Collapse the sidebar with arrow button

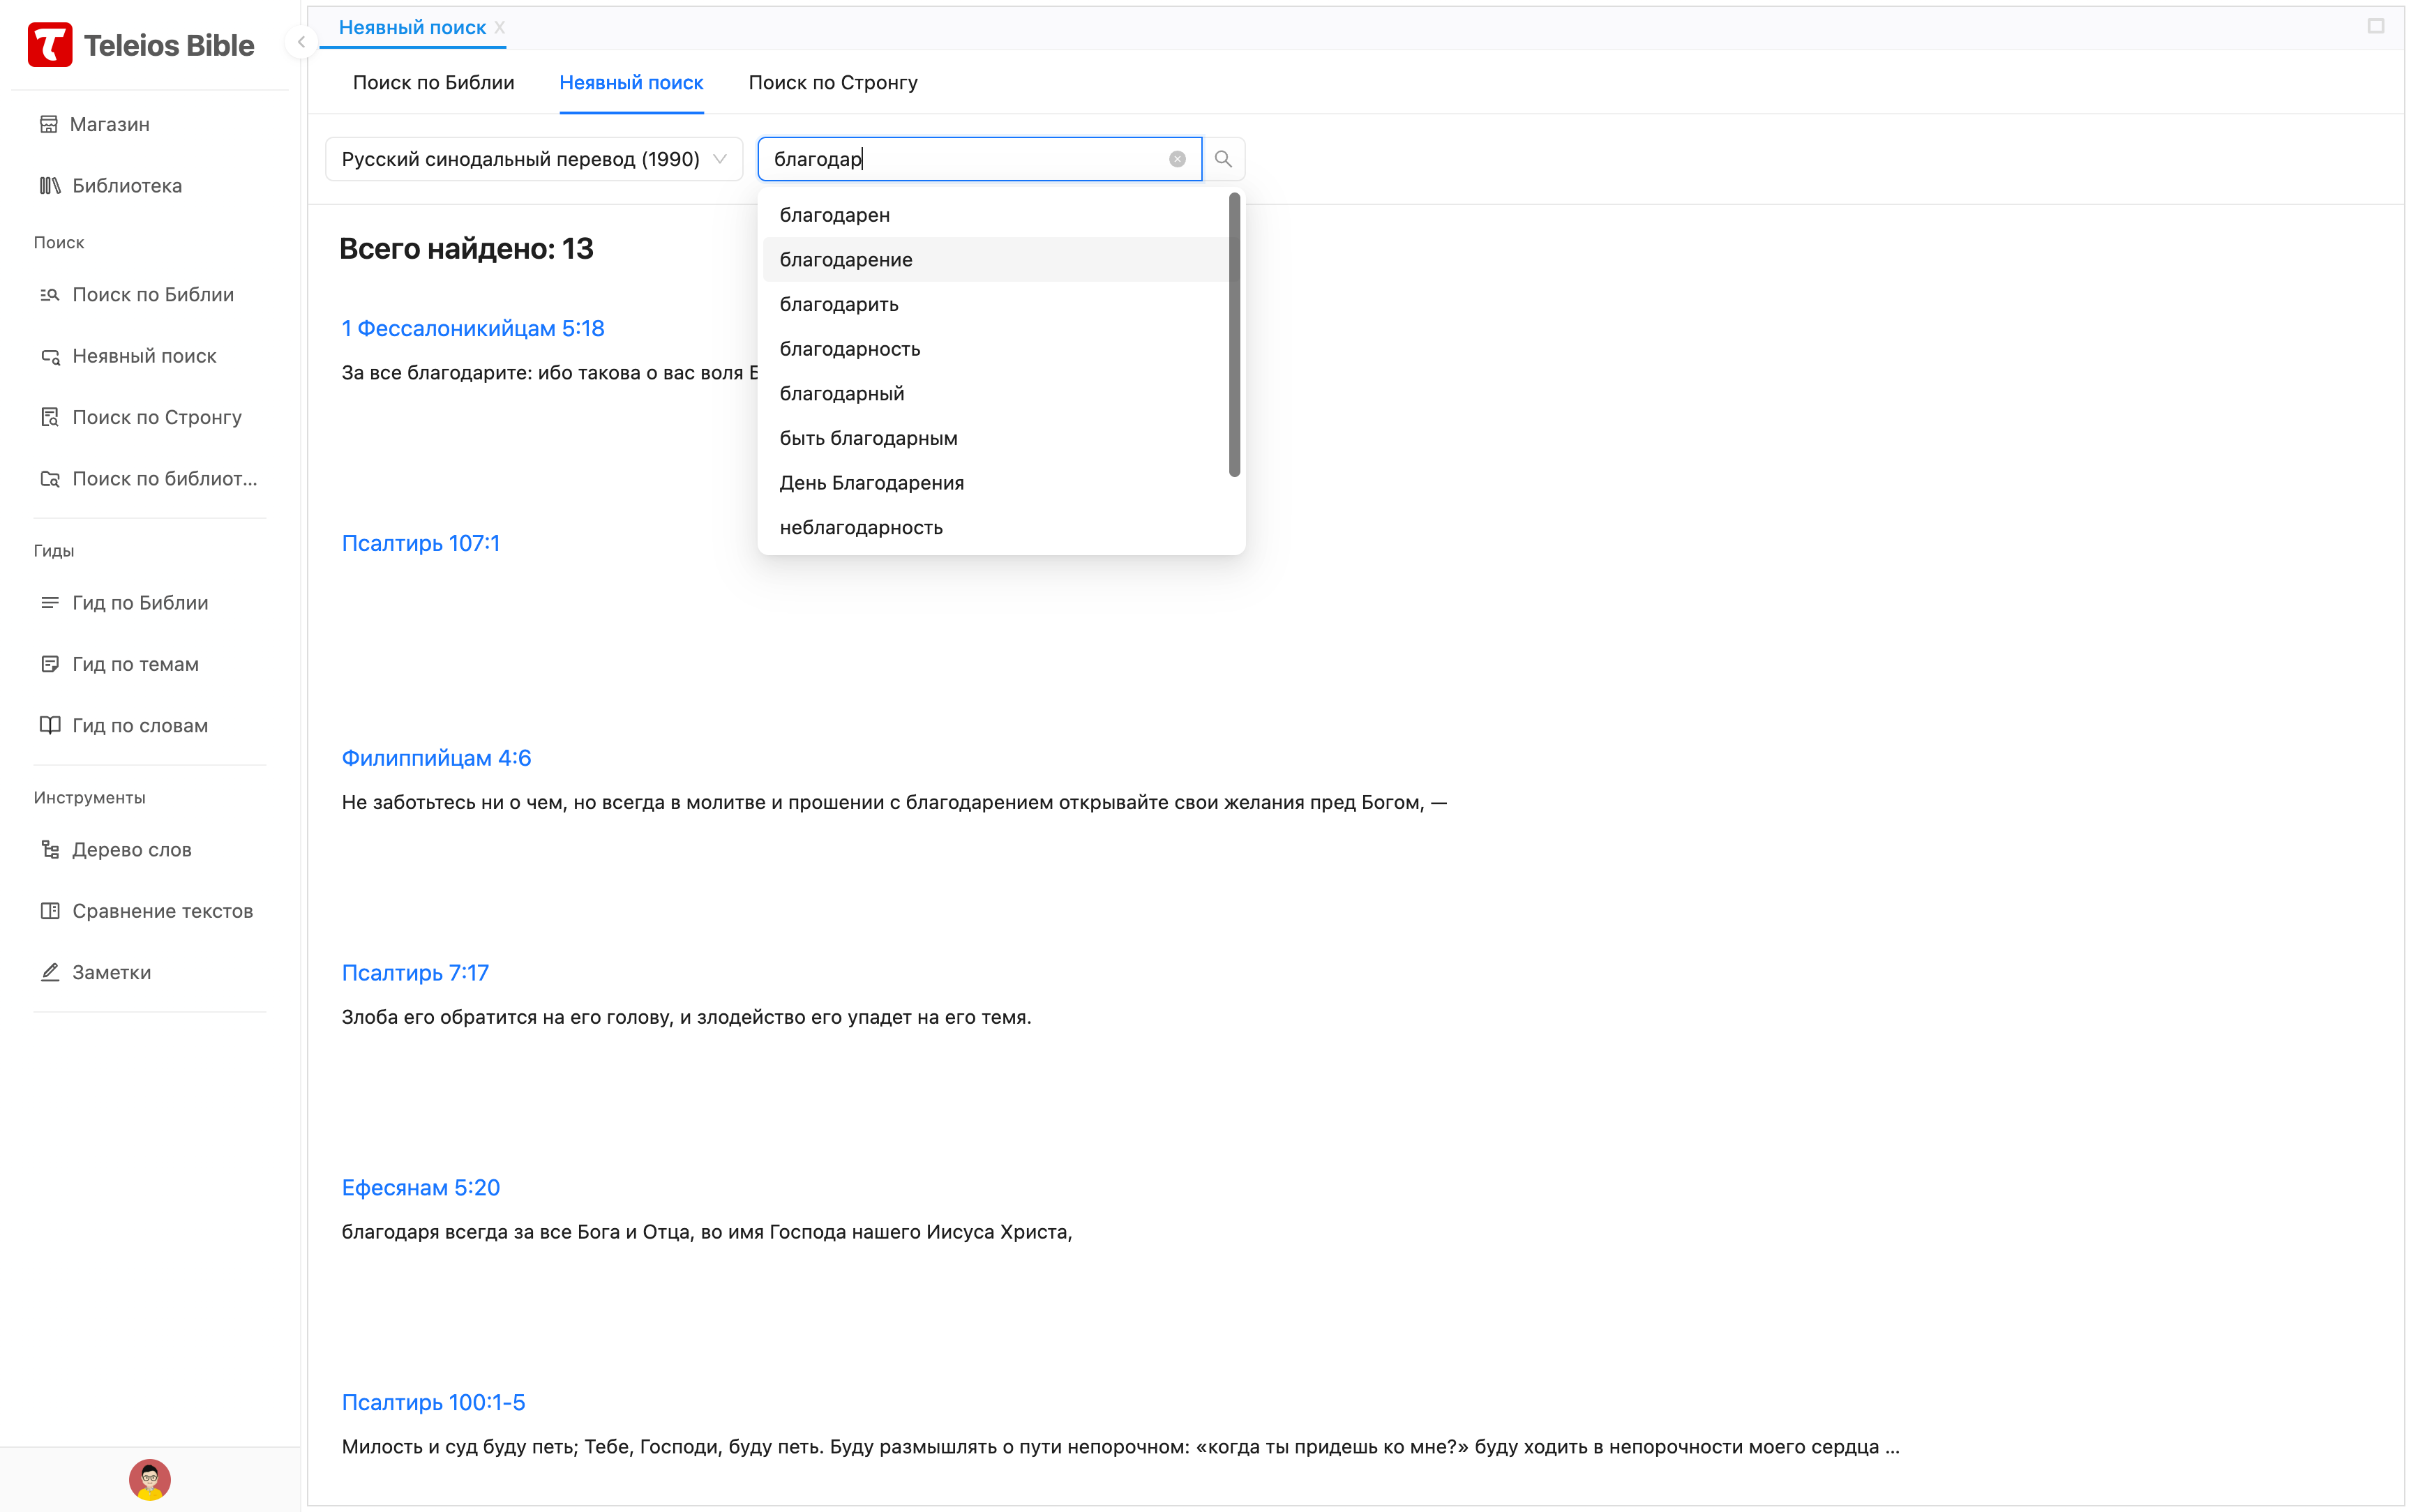click(x=301, y=42)
